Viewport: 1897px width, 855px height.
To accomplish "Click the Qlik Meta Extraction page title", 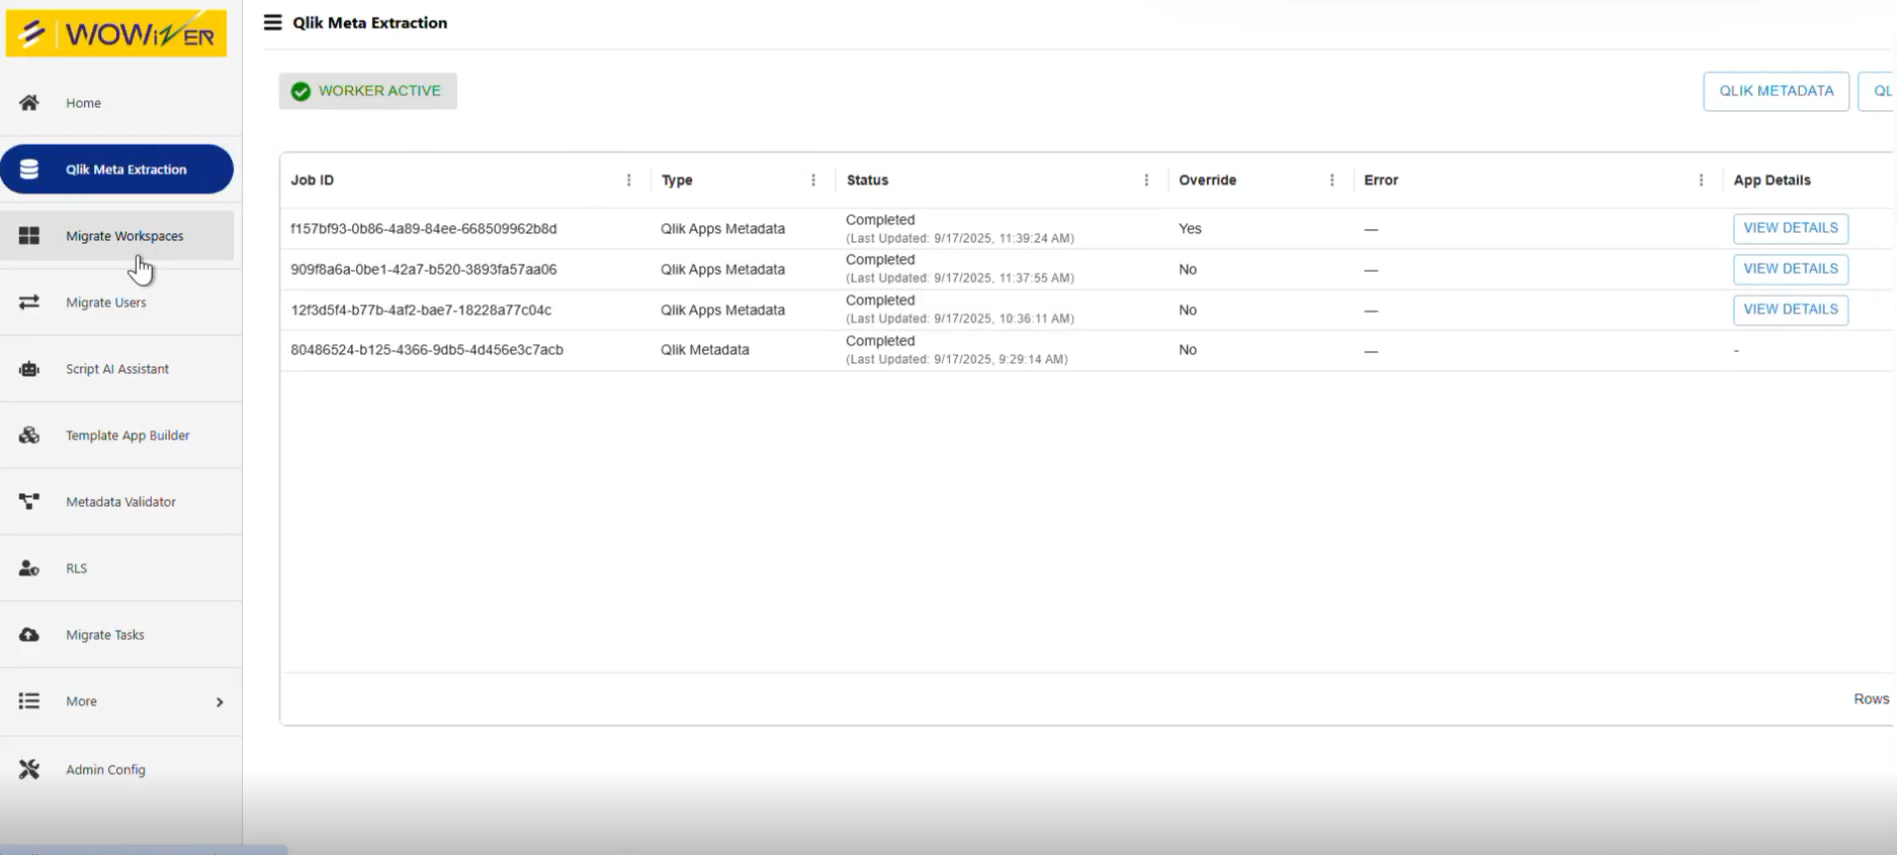I will [x=370, y=23].
